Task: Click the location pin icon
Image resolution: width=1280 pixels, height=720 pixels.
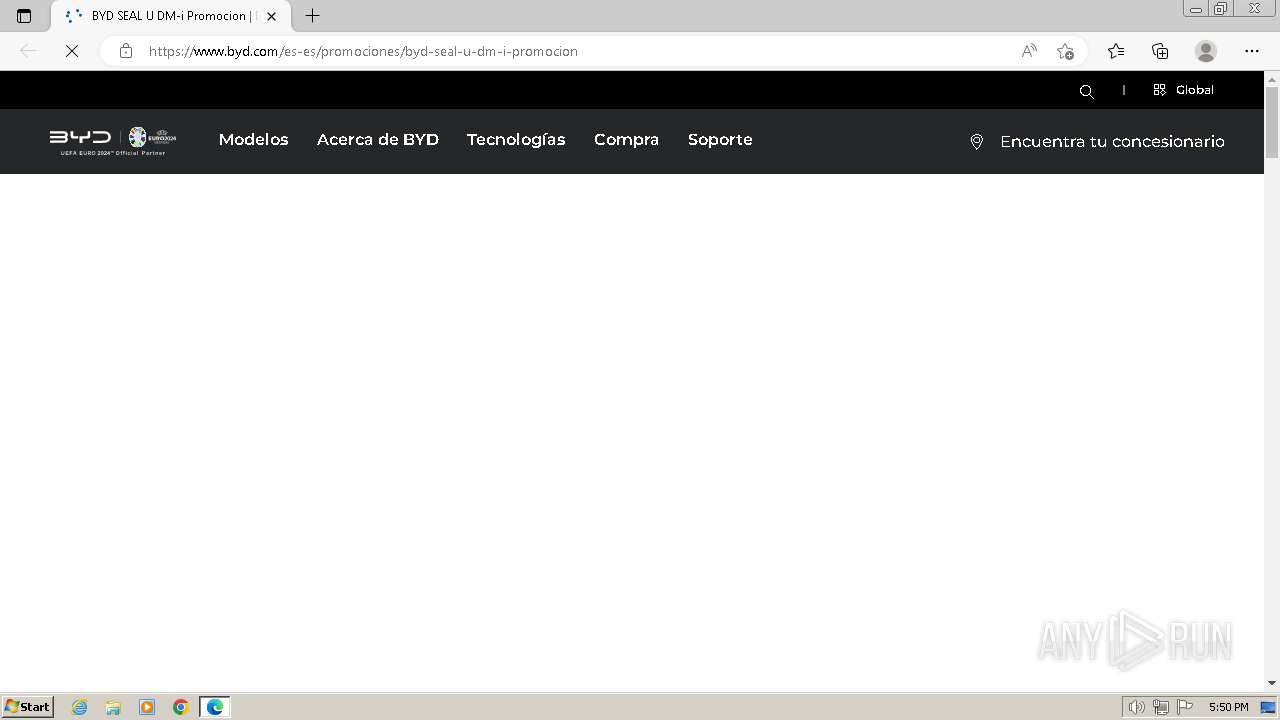Action: click(977, 142)
